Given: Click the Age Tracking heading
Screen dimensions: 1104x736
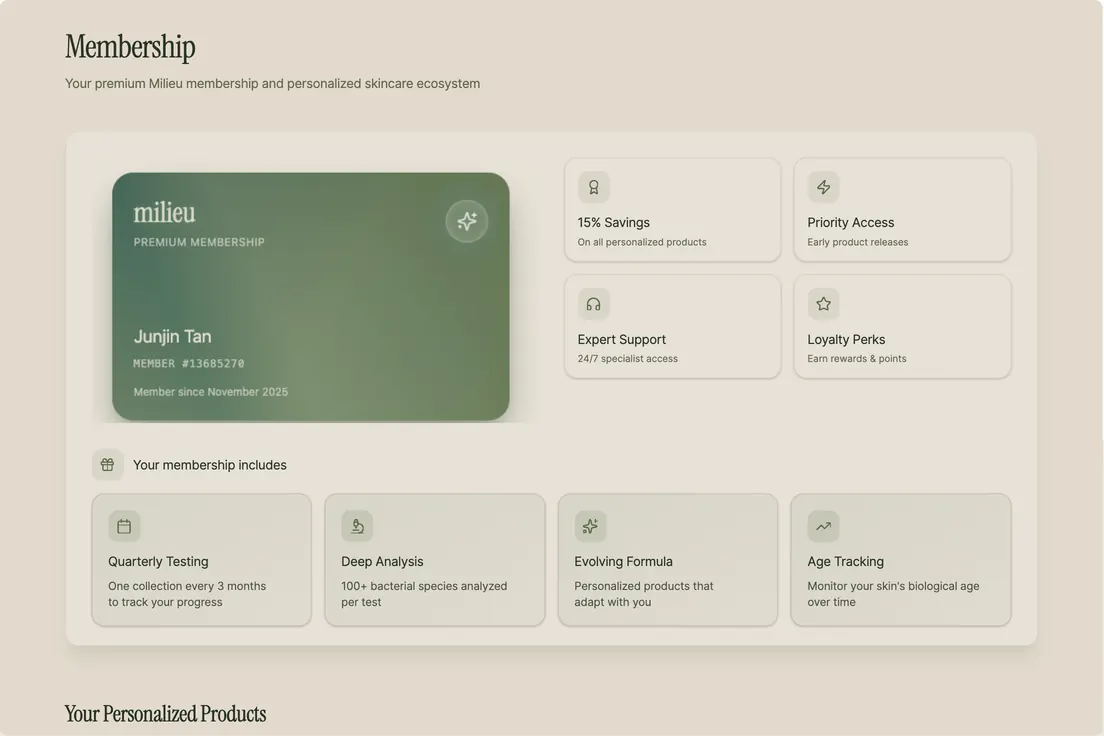Looking at the screenshot, I should click(845, 561).
